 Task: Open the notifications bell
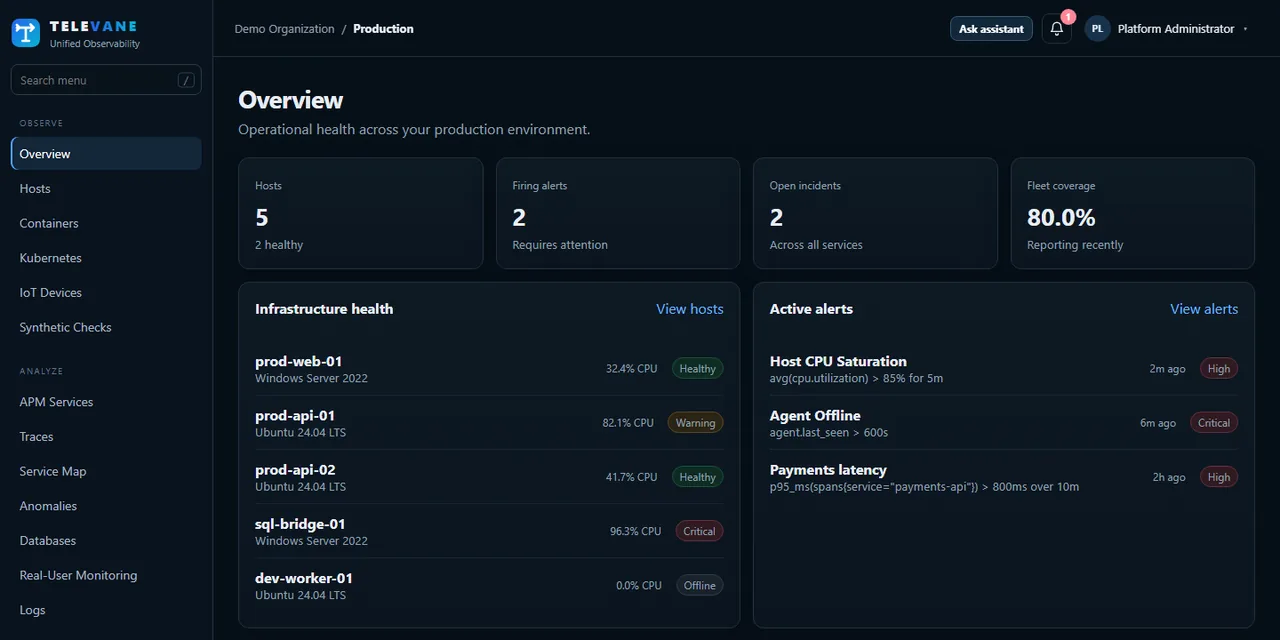[1057, 29]
